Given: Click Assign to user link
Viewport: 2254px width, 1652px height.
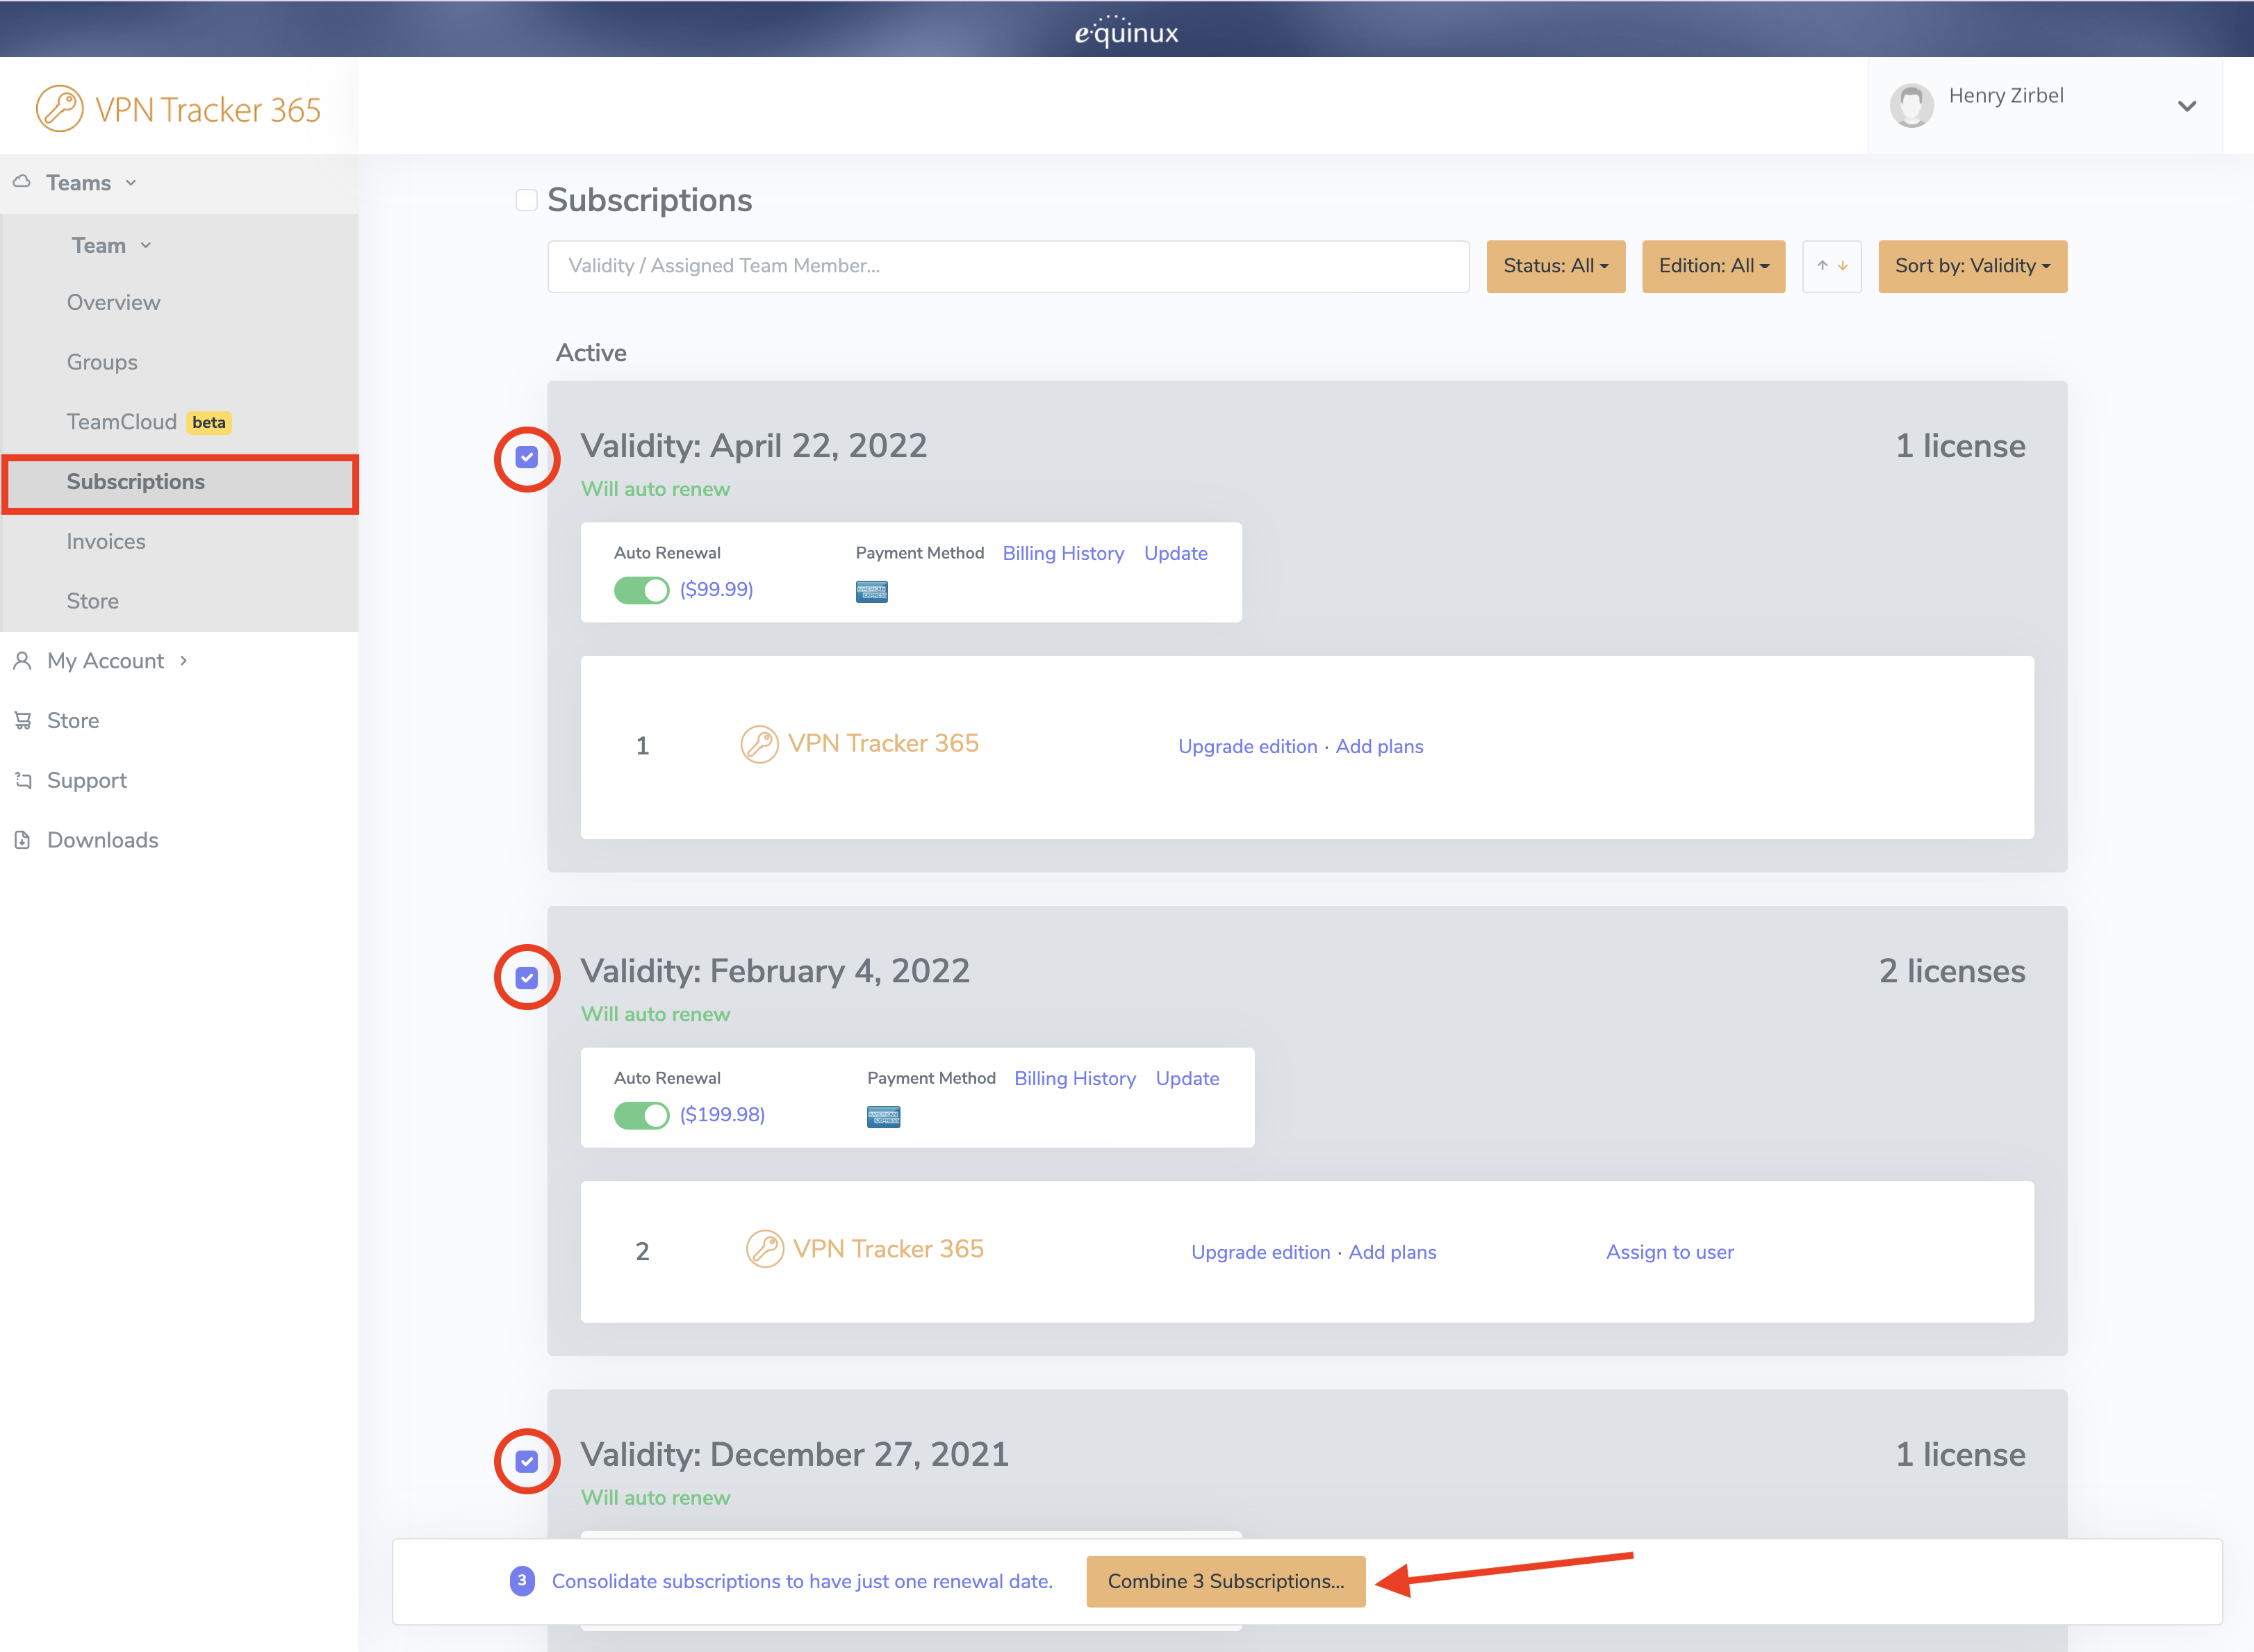Looking at the screenshot, I should click(x=1669, y=1252).
